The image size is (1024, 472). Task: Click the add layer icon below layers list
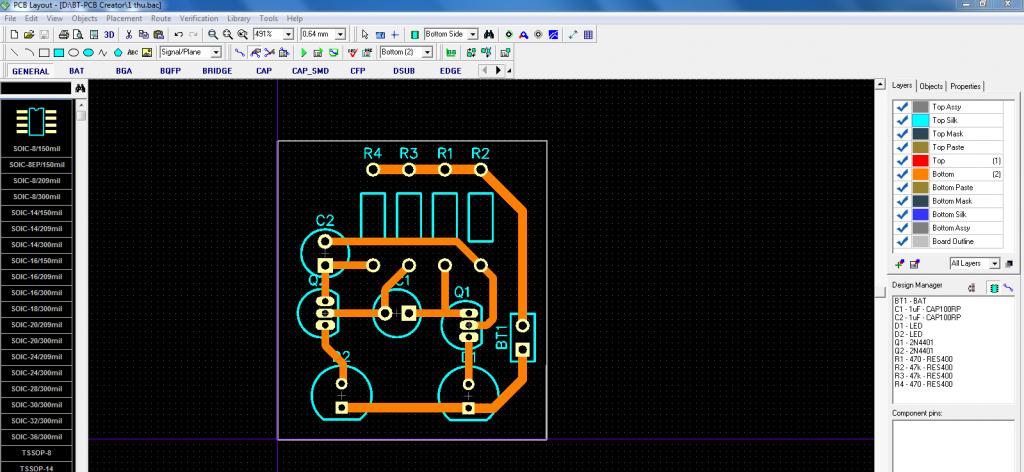coord(900,263)
